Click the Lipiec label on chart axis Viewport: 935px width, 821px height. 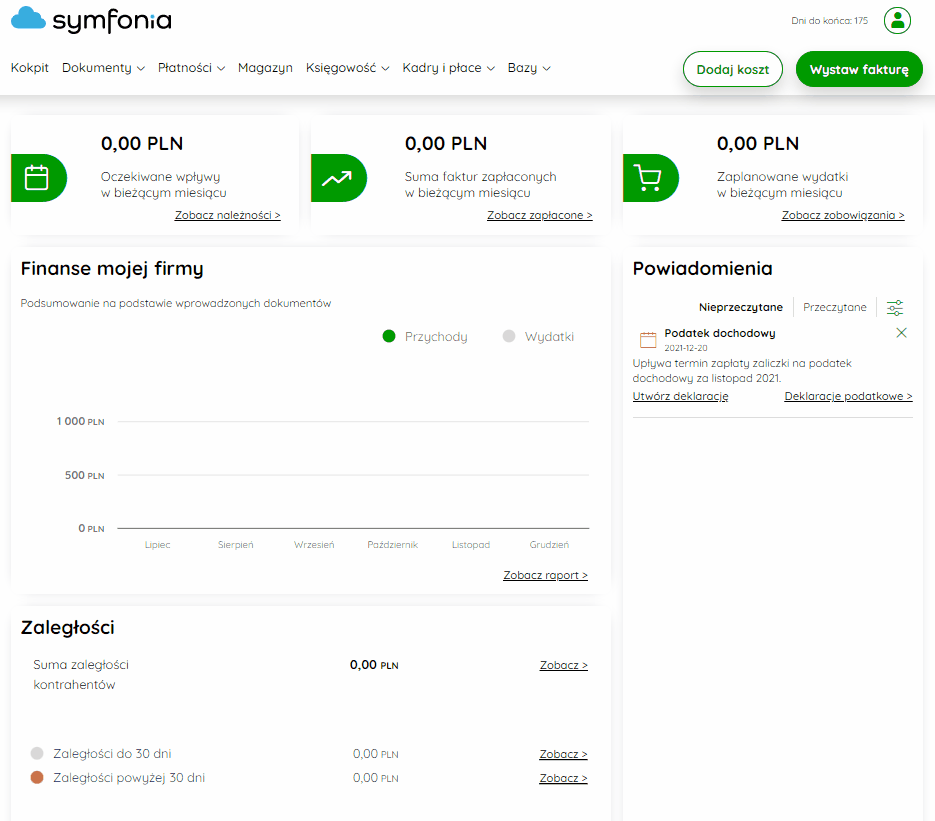(157, 545)
